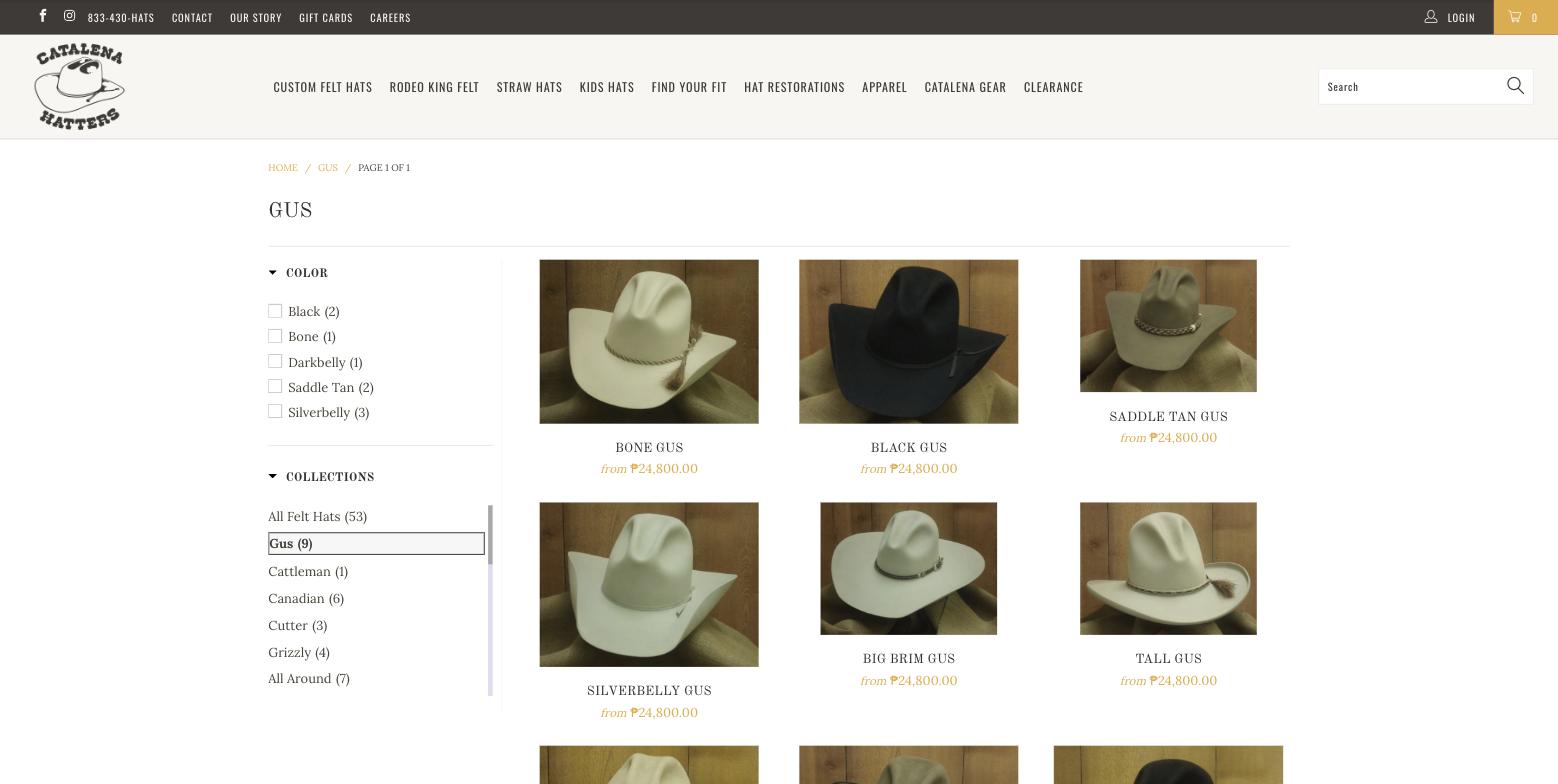Viewport: 1558px width, 784px height.
Task: Open the Careers link
Action: tap(390, 18)
